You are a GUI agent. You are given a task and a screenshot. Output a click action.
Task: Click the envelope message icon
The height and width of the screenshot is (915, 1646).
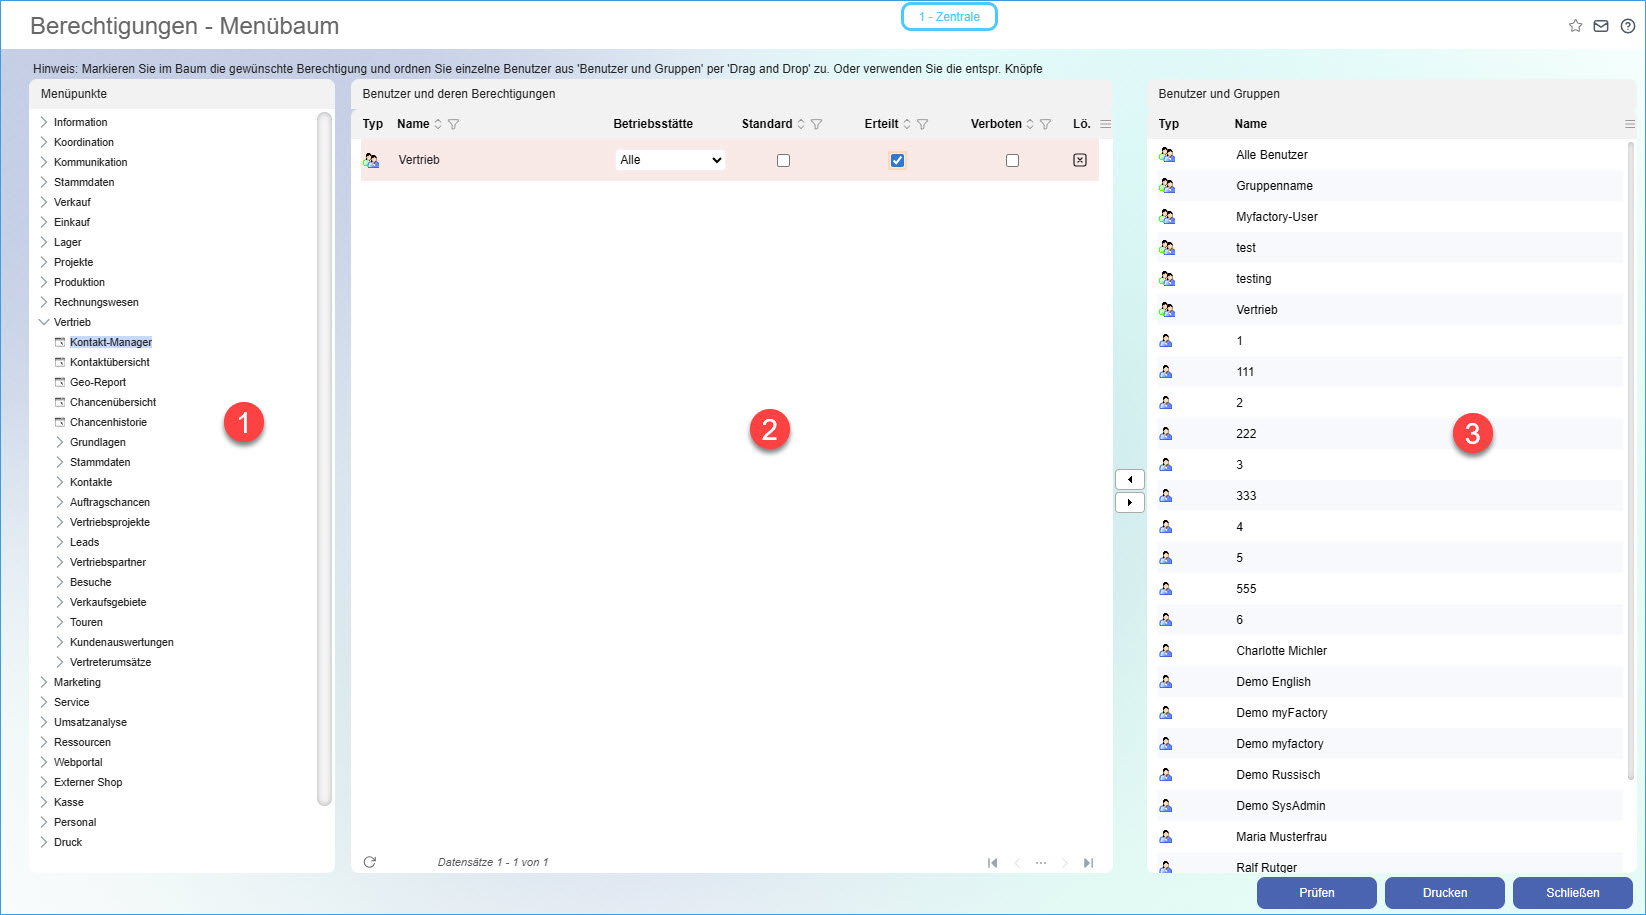click(1601, 26)
